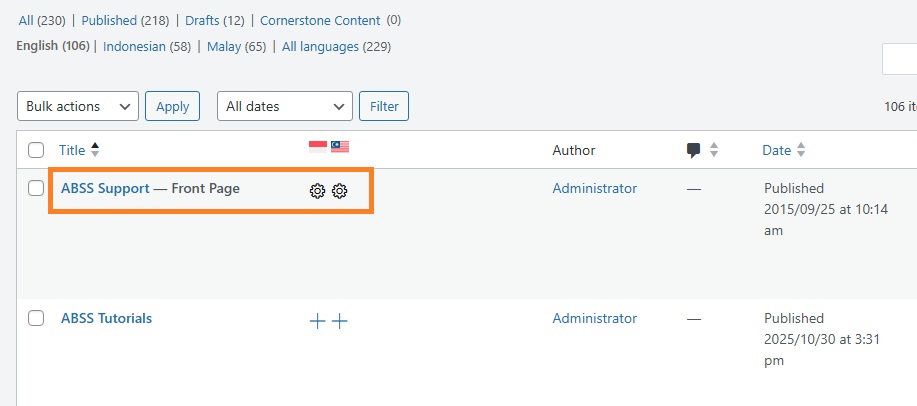This screenshot has width=917, height=406.
Task: Add Malay translation plus for ABSS Tutorials
Action: point(340,321)
